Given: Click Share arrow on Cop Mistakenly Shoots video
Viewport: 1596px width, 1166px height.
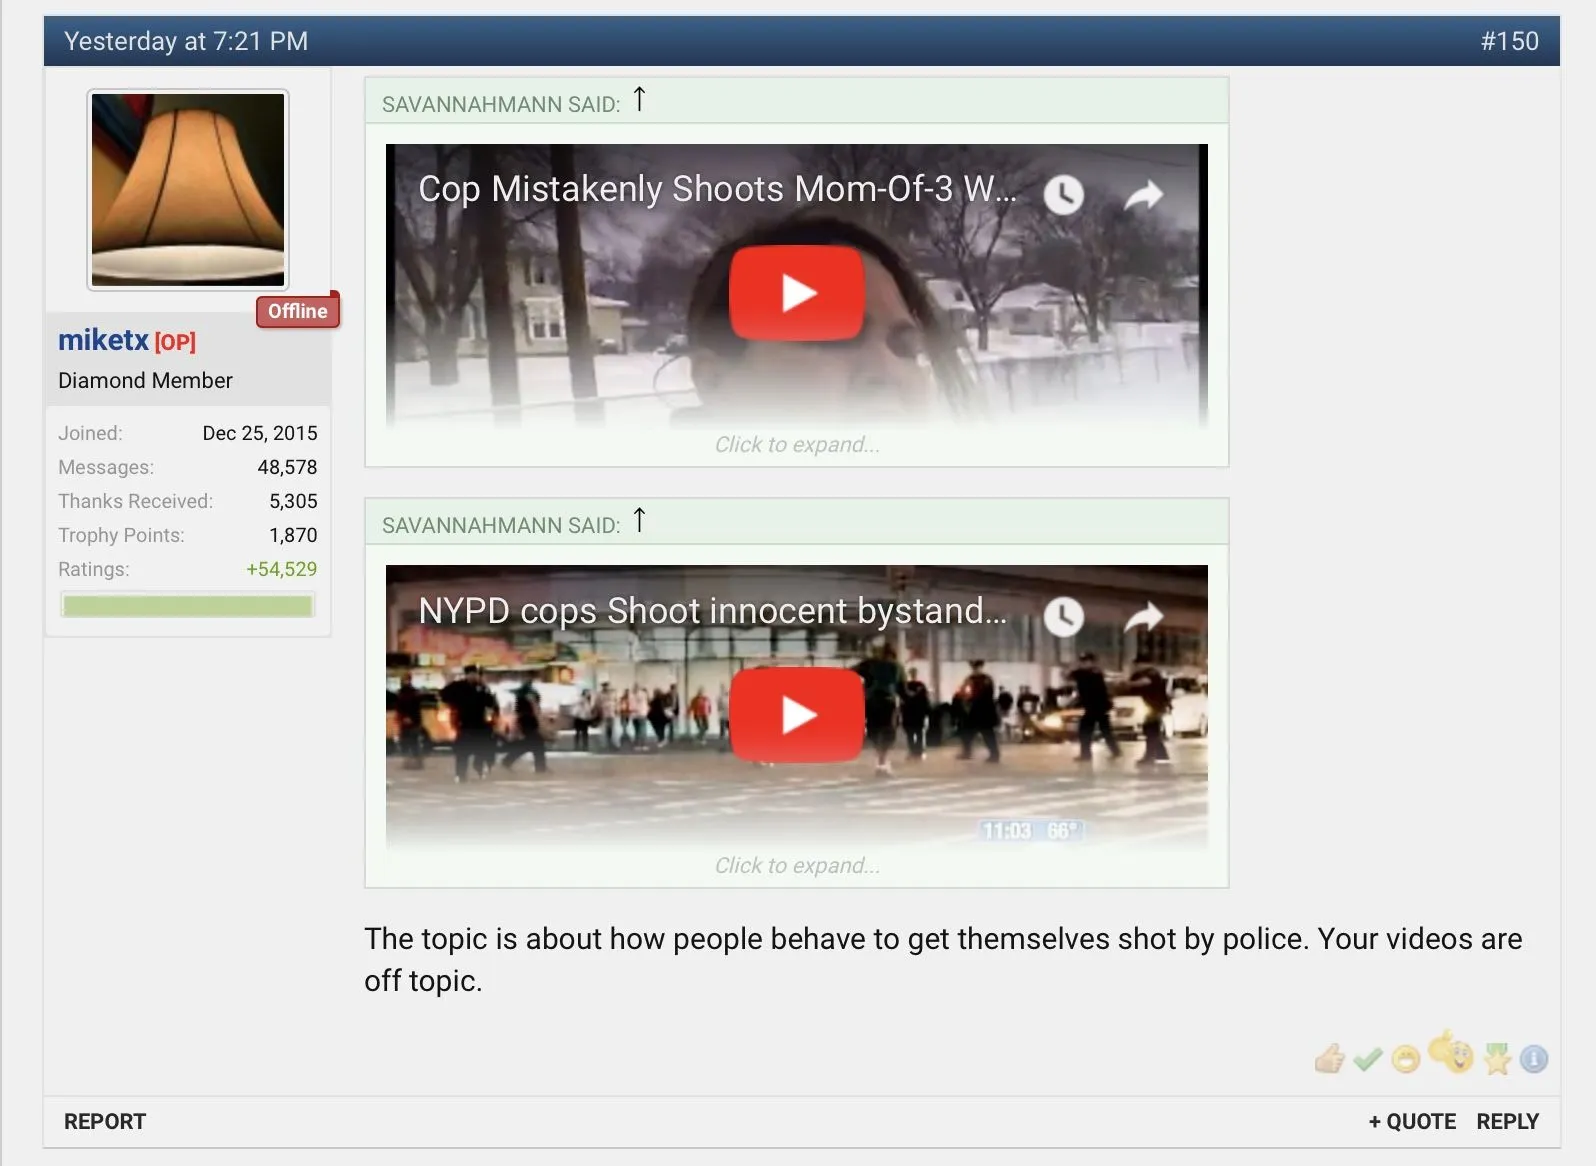Looking at the screenshot, I should pyautogui.click(x=1144, y=194).
